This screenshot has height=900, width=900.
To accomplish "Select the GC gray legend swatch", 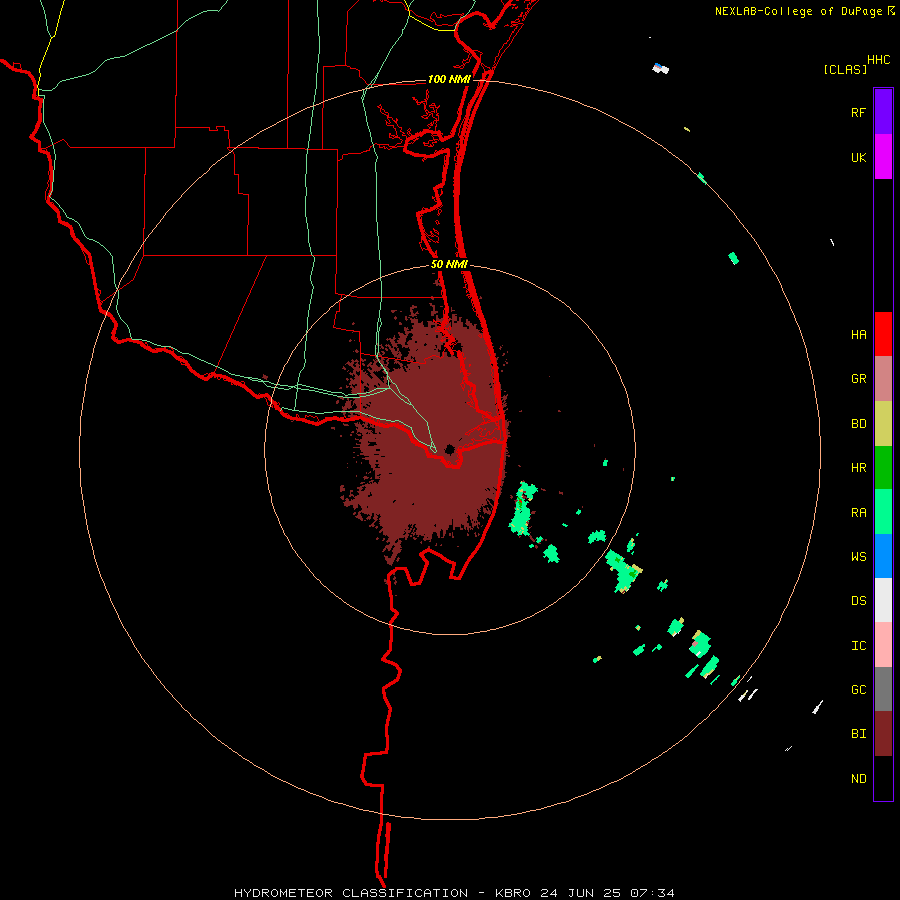I will click(x=883, y=689).
